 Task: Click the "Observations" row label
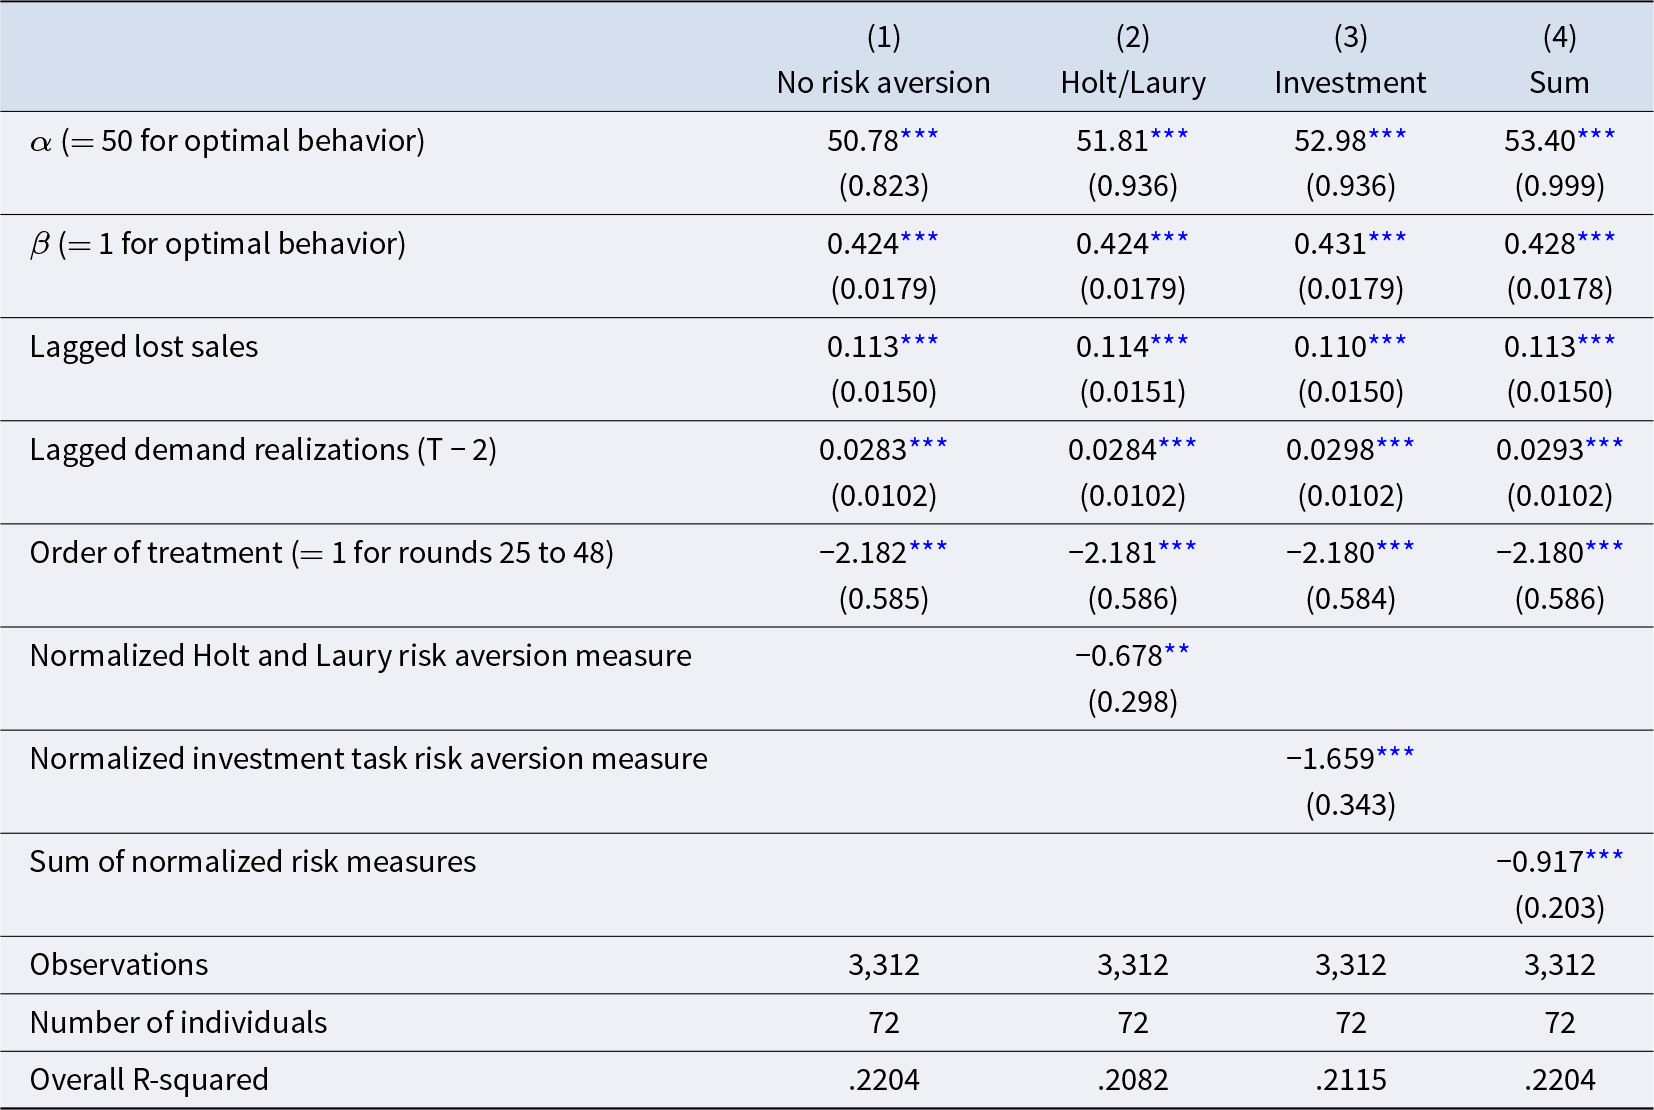coord(119,965)
